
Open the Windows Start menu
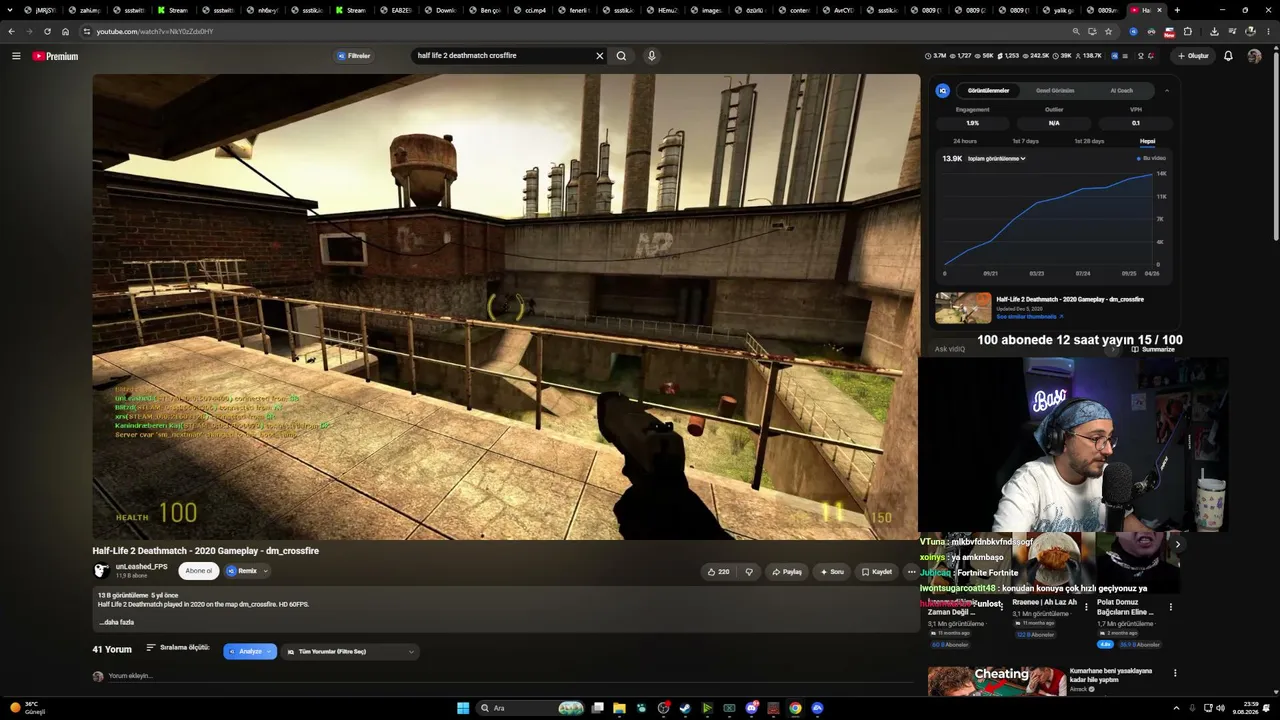pyautogui.click(x=463, y=708)
